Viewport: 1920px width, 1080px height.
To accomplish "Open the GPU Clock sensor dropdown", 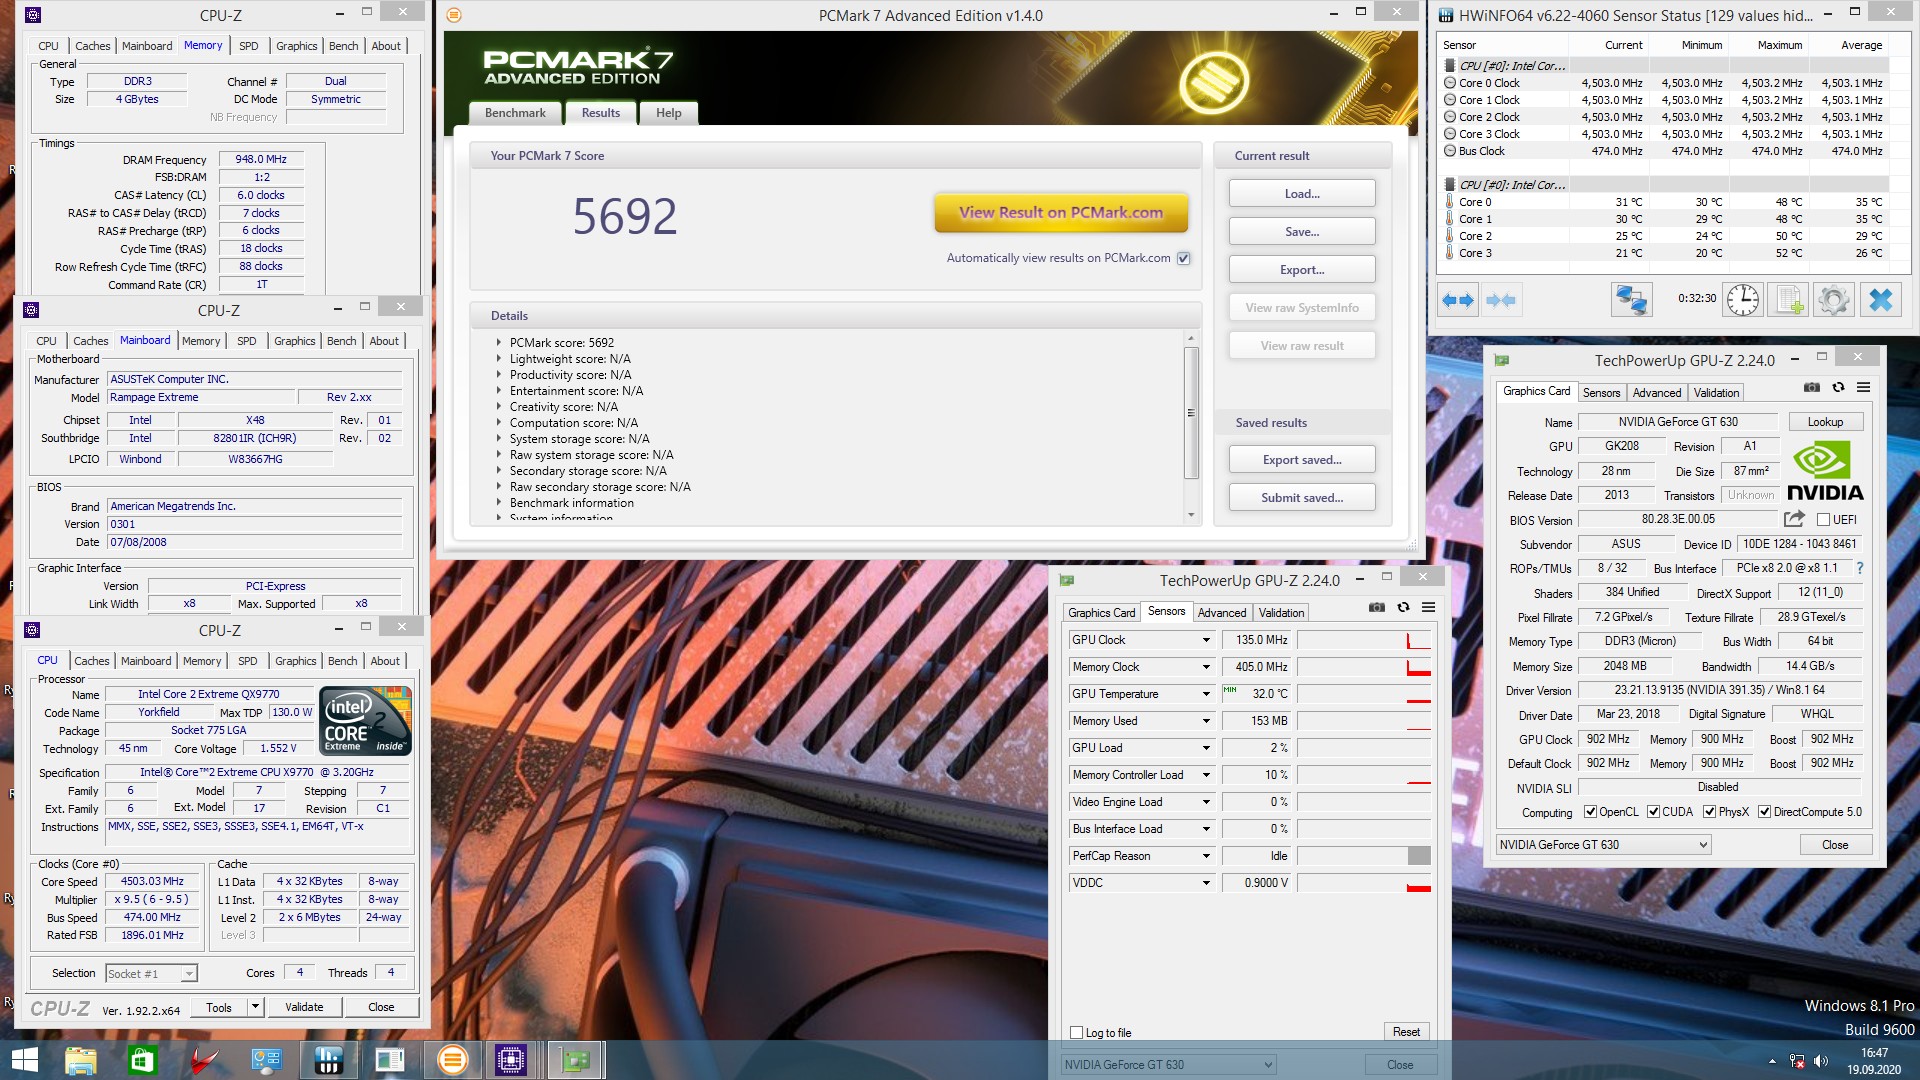I will coord(1206,640).
